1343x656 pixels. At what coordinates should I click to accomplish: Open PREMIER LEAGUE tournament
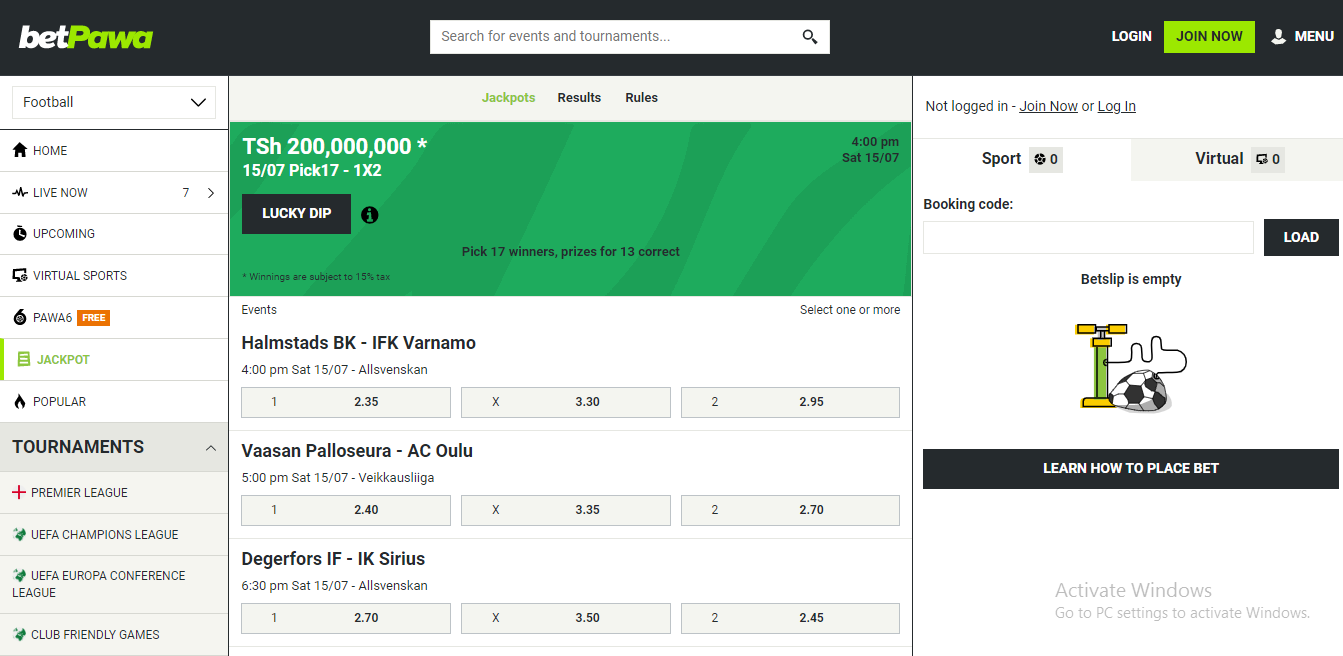click(x=114, y=492)
